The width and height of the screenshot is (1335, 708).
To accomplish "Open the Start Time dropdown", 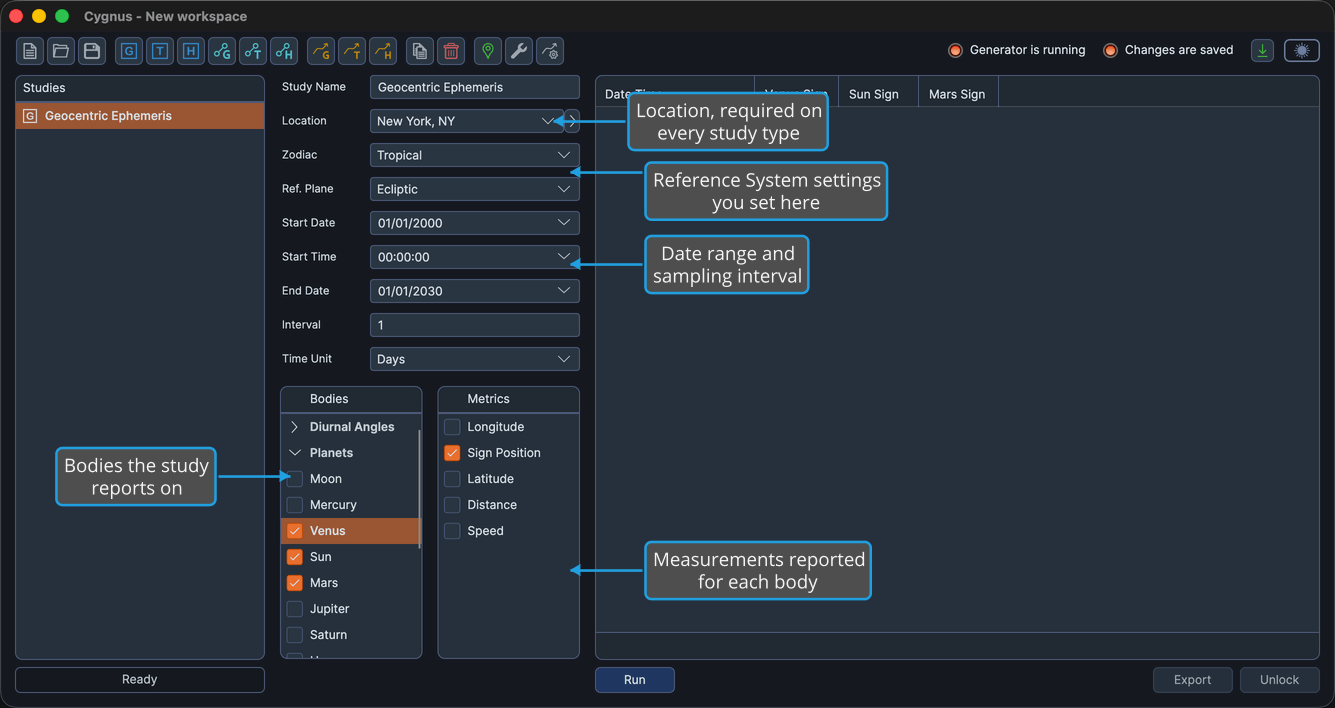I will tap(474, 257).
